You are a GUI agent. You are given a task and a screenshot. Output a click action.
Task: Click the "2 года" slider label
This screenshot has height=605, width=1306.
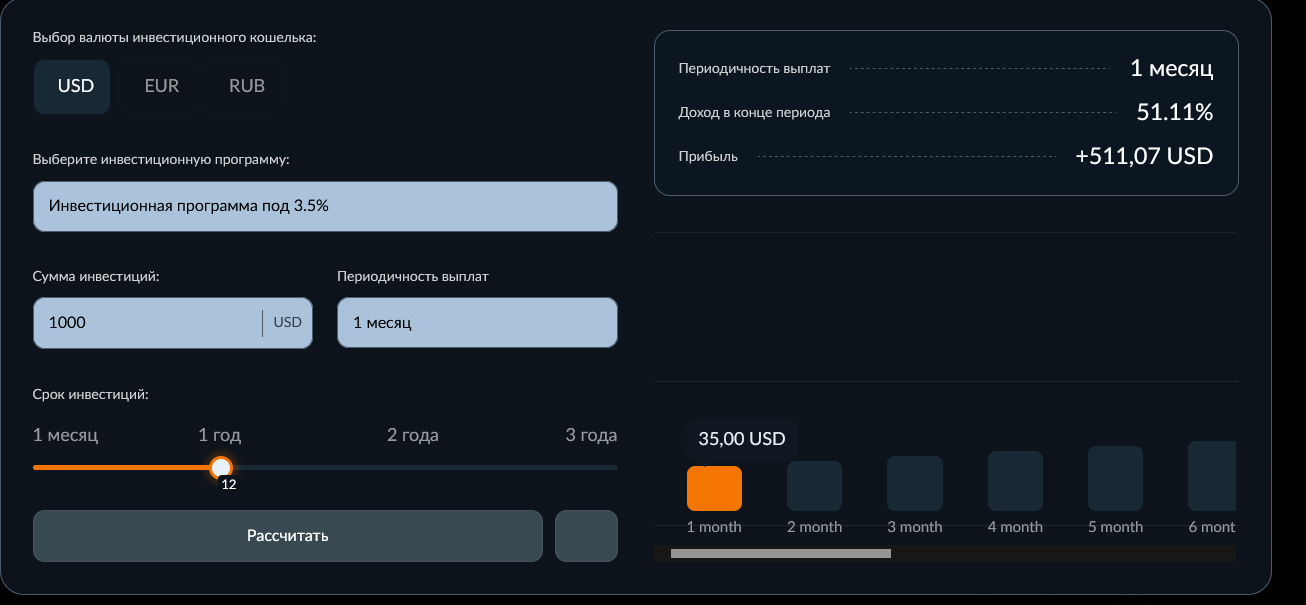pyautogui.click(x=412, y=435)
